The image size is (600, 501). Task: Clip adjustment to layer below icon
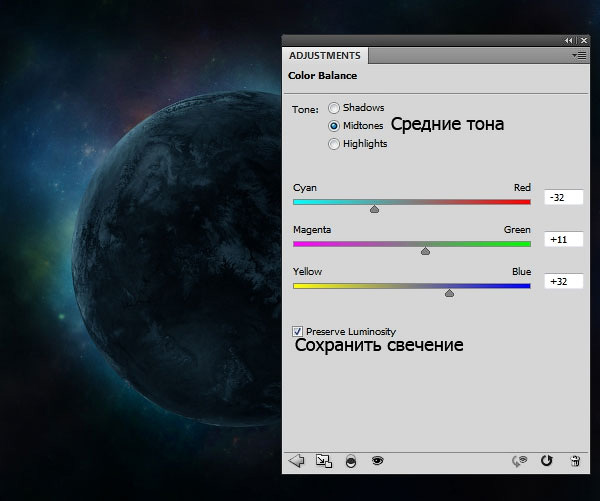pyautogui.click(x=351, y=461)
